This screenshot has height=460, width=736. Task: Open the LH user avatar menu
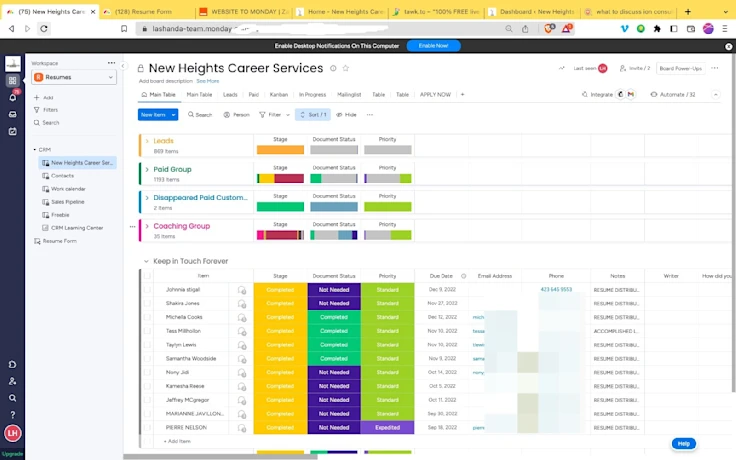13,433
